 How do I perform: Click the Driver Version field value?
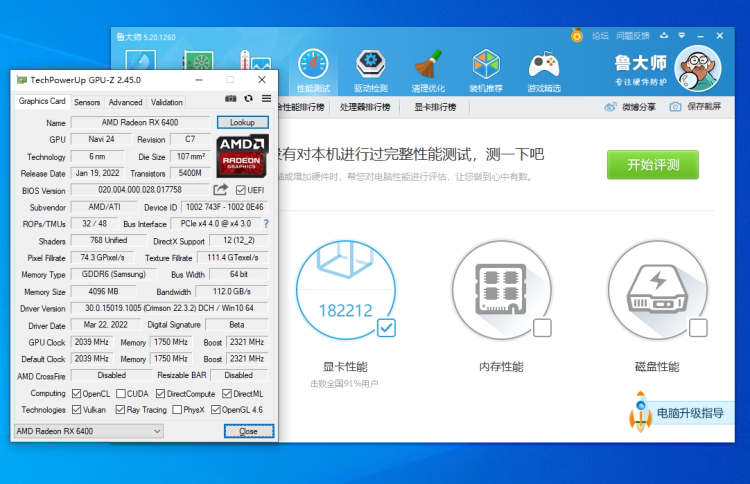point(169,308)
